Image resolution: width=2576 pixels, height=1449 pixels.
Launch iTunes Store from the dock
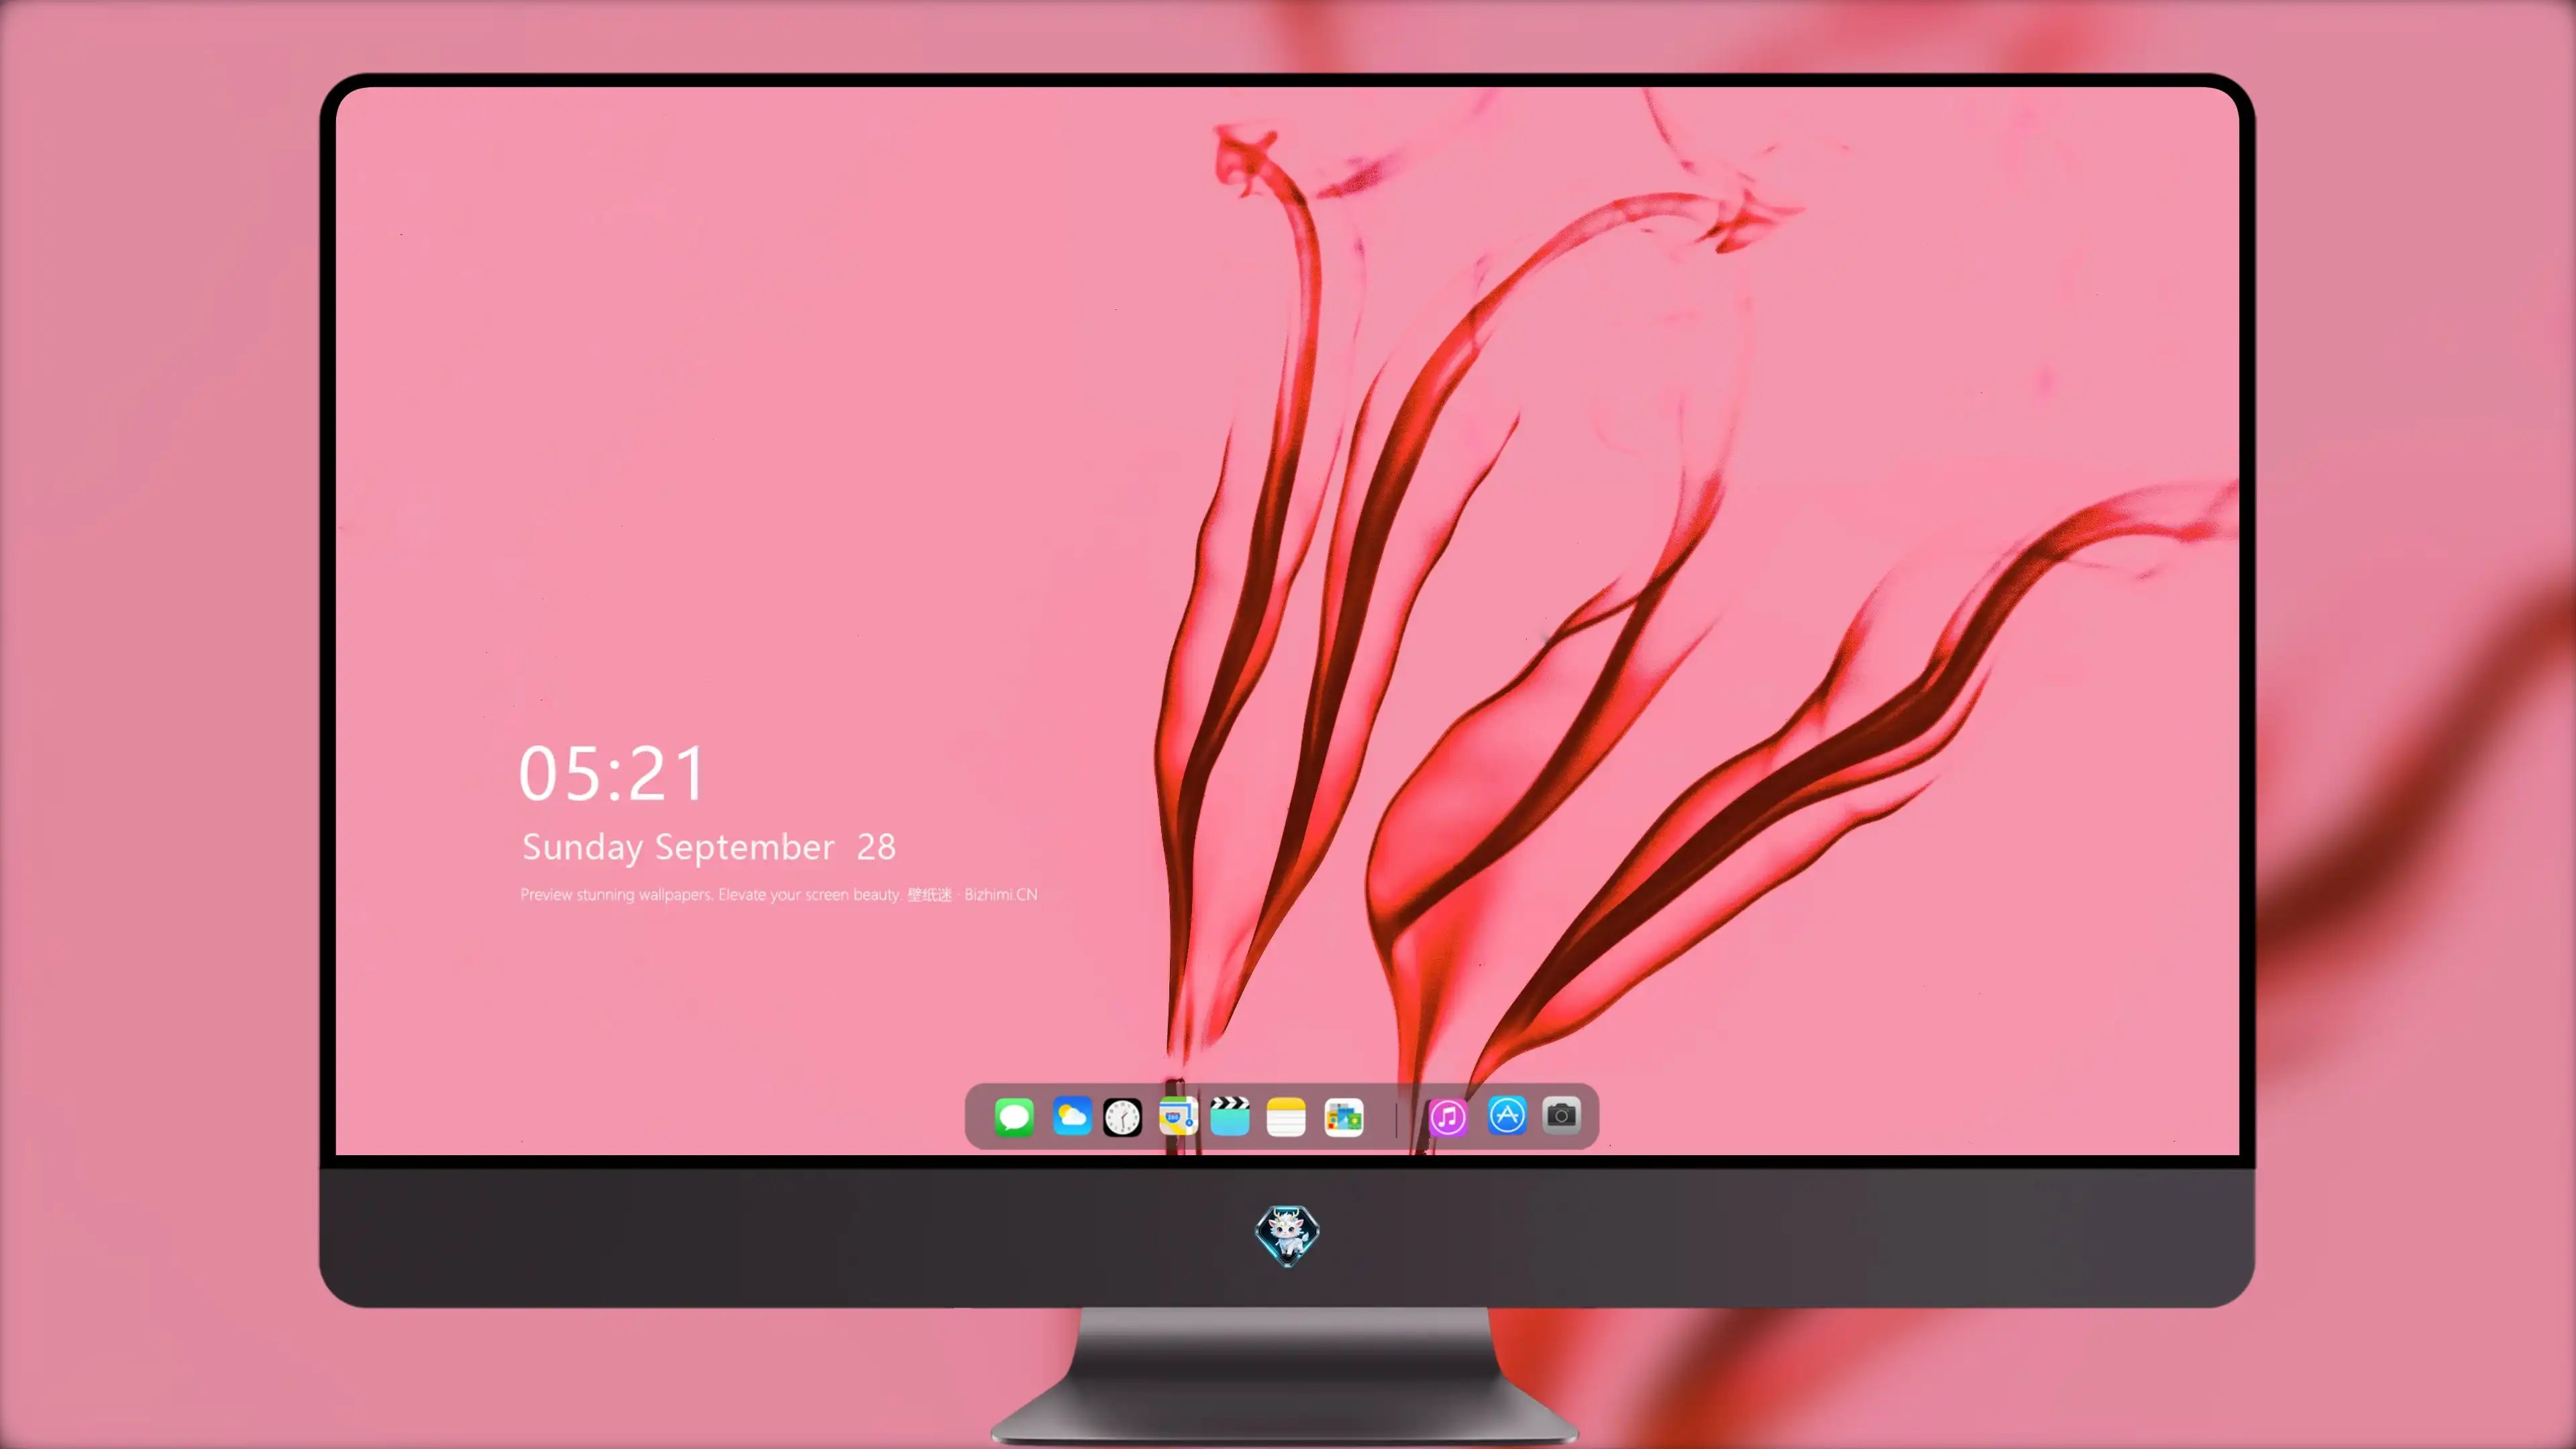coord(1448,1117)
